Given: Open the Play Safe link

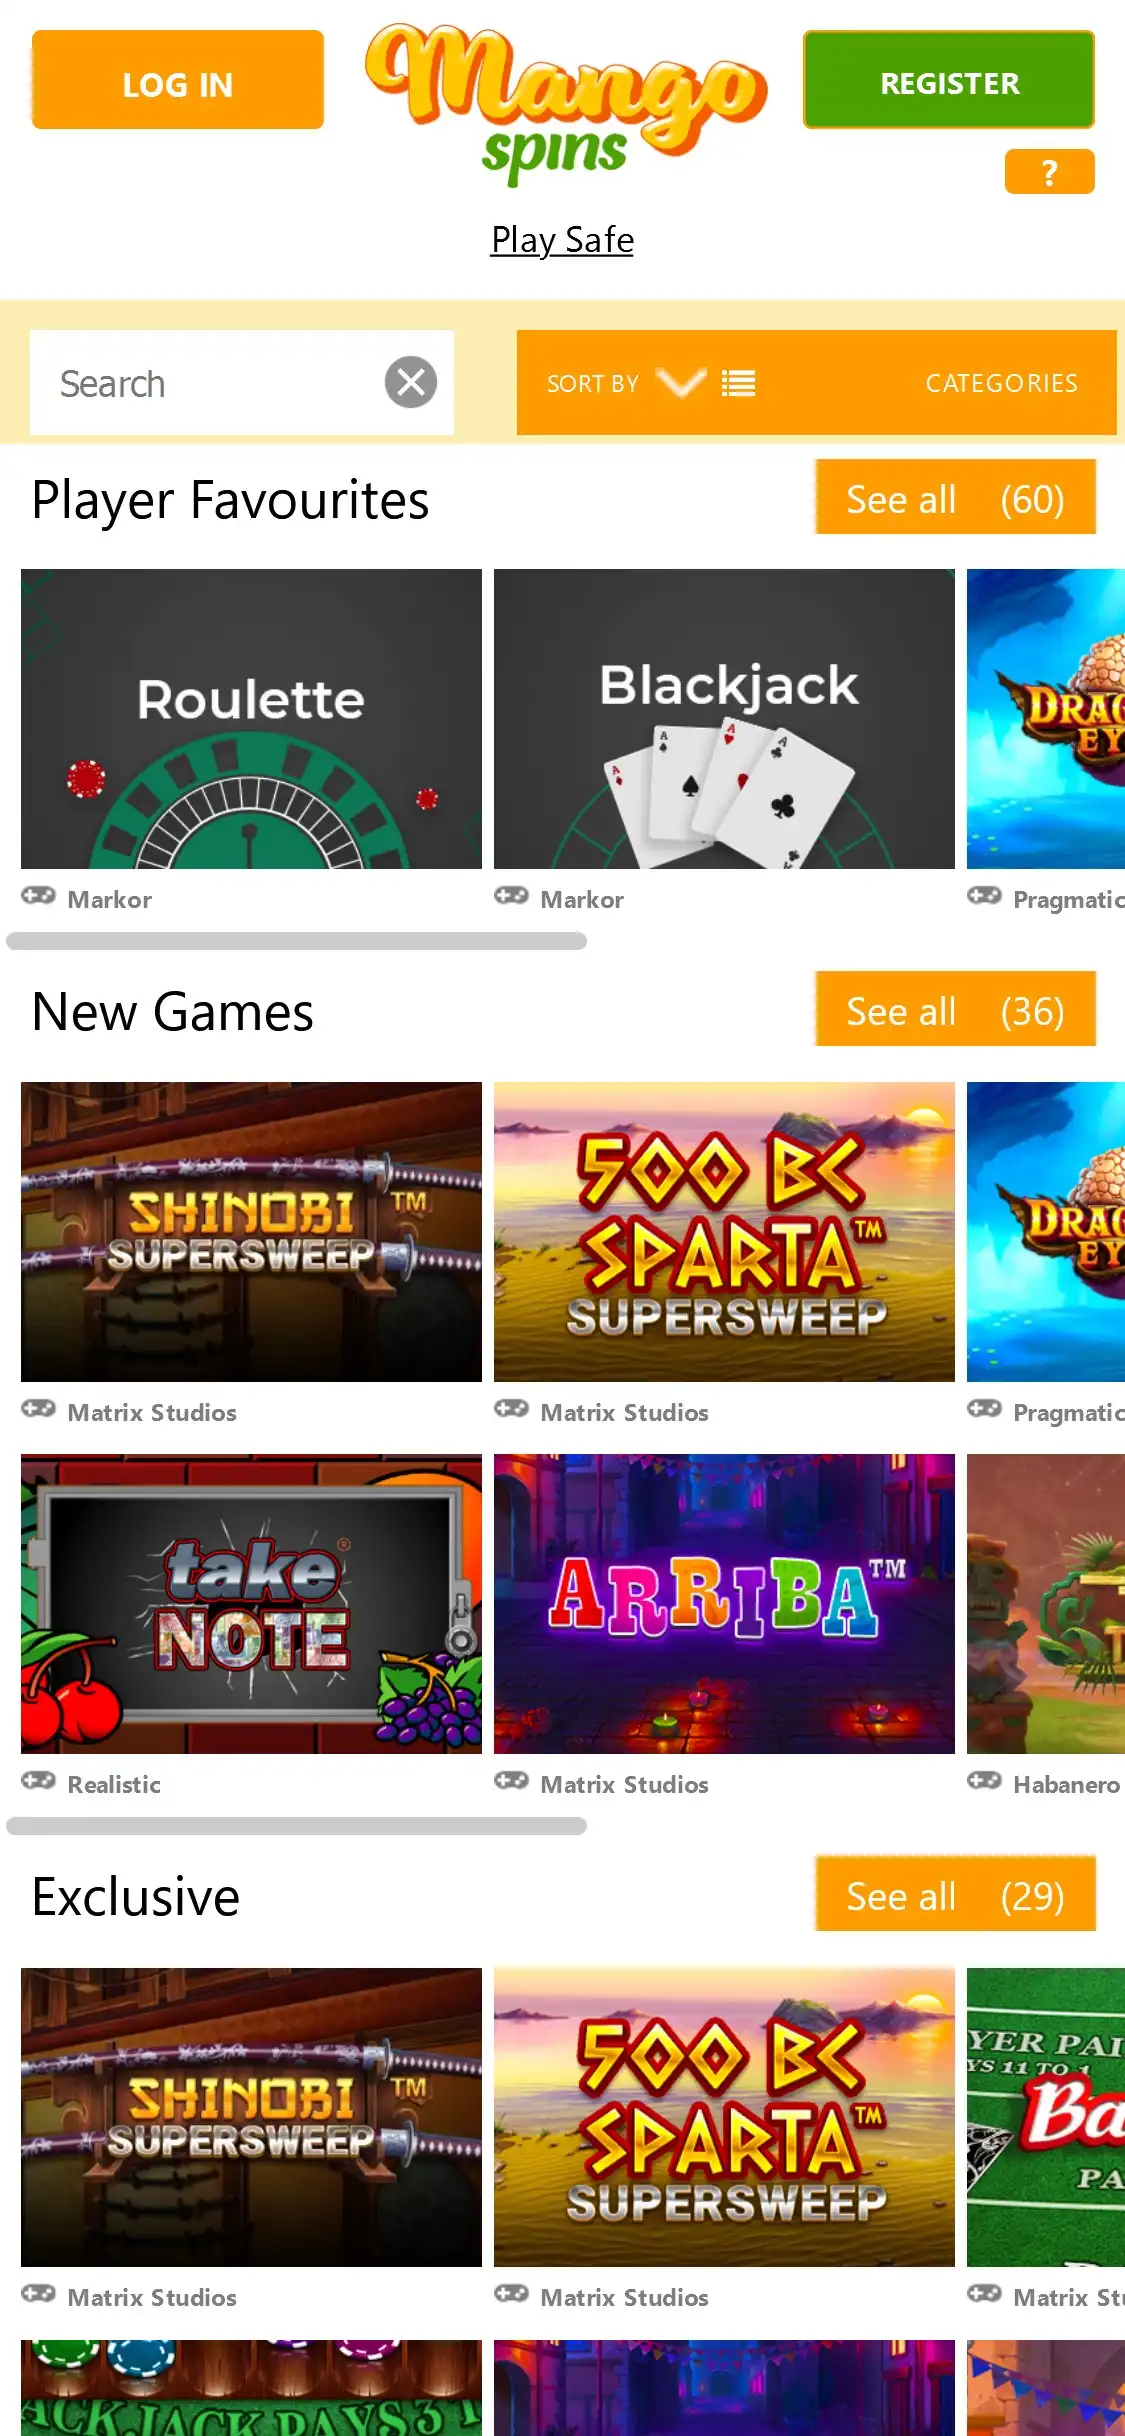Looking at the screenshot, I should (562, 240).
